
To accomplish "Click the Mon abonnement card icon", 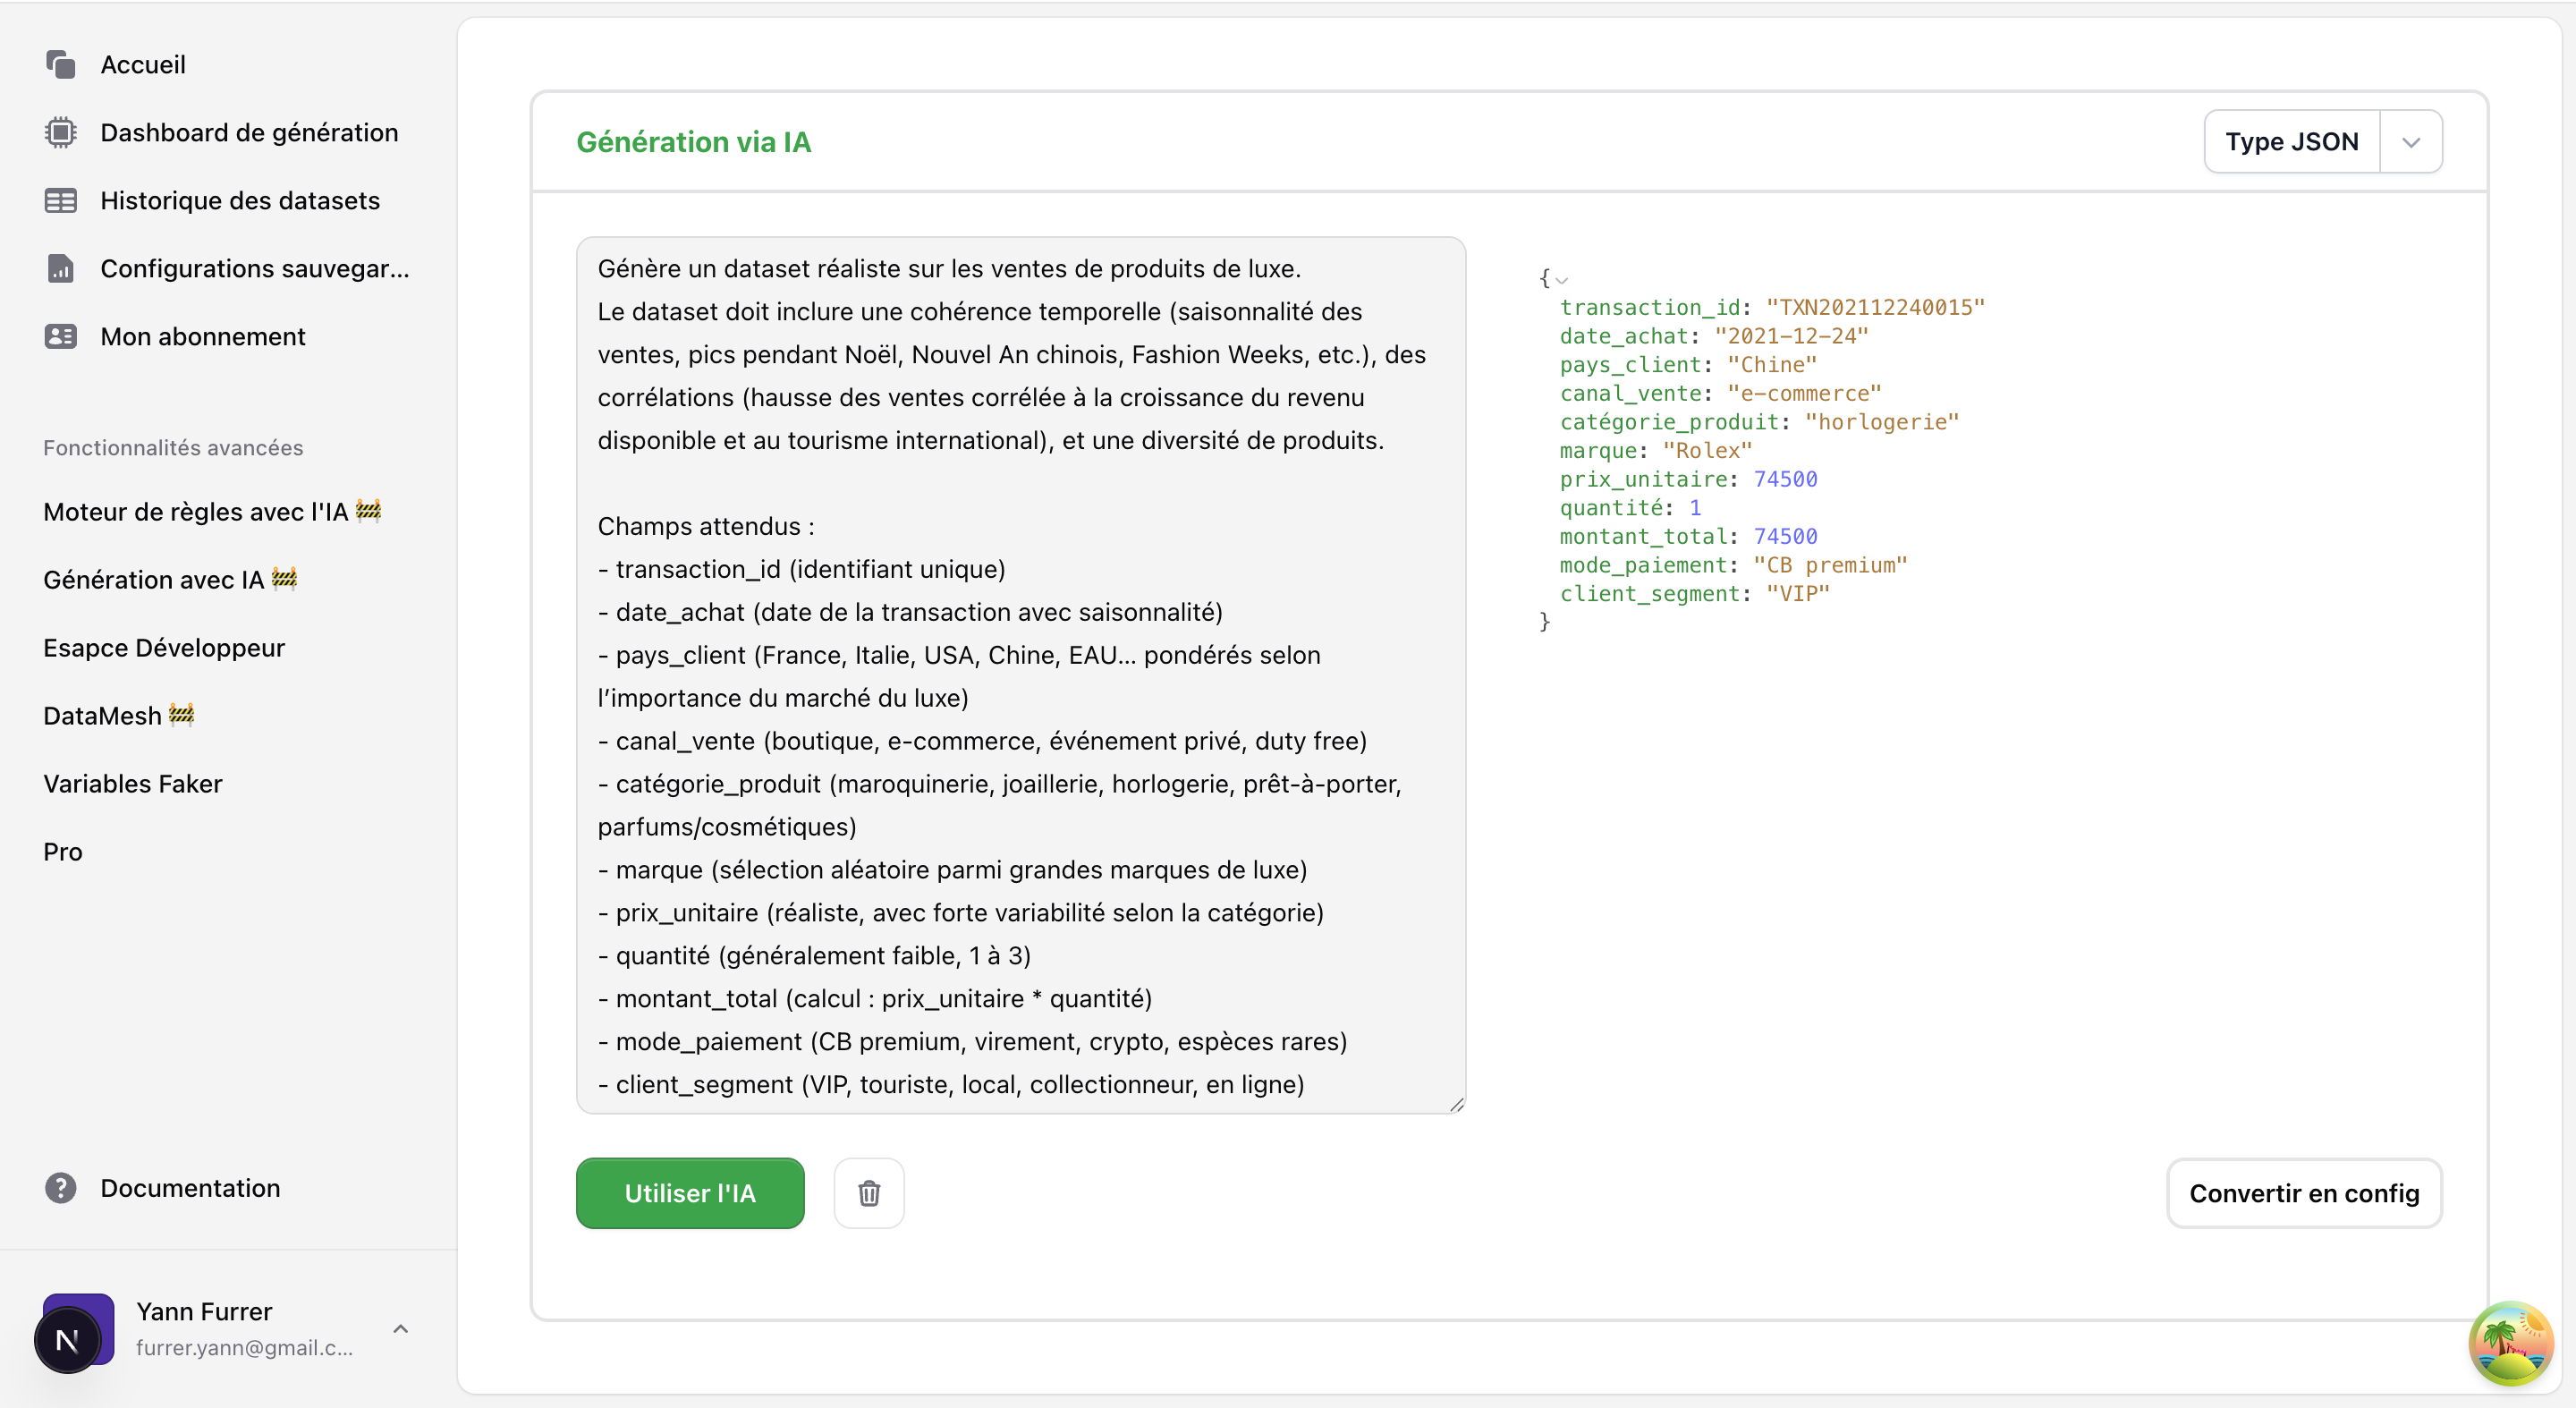I will point(60,337).
